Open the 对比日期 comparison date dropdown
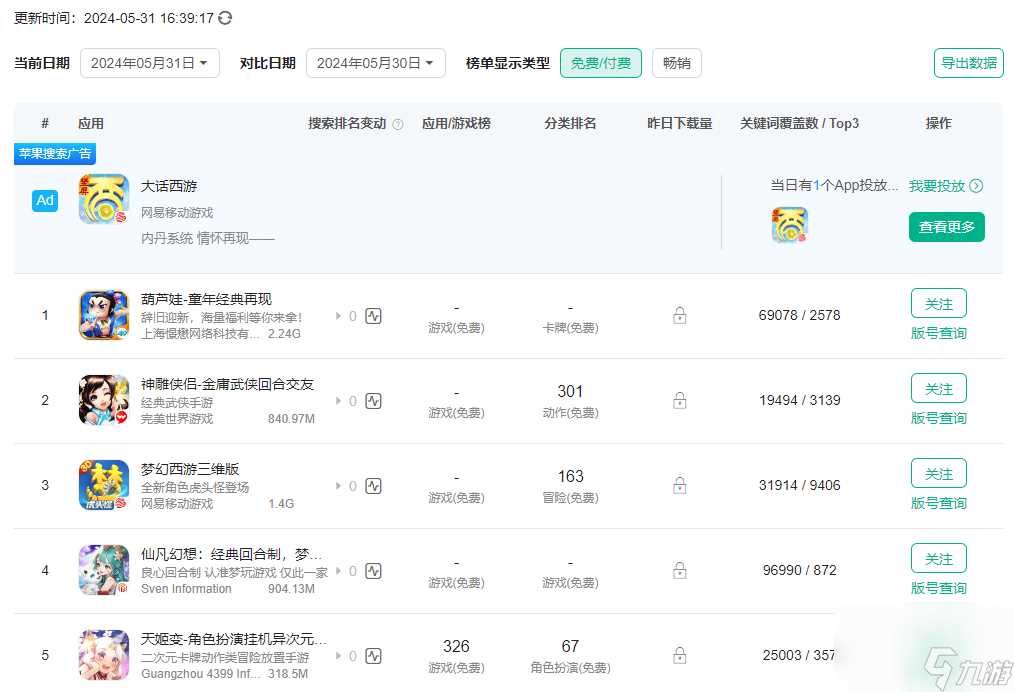Screen dimensions: 1014x692 pyautogui.click(x=376, y=62)
